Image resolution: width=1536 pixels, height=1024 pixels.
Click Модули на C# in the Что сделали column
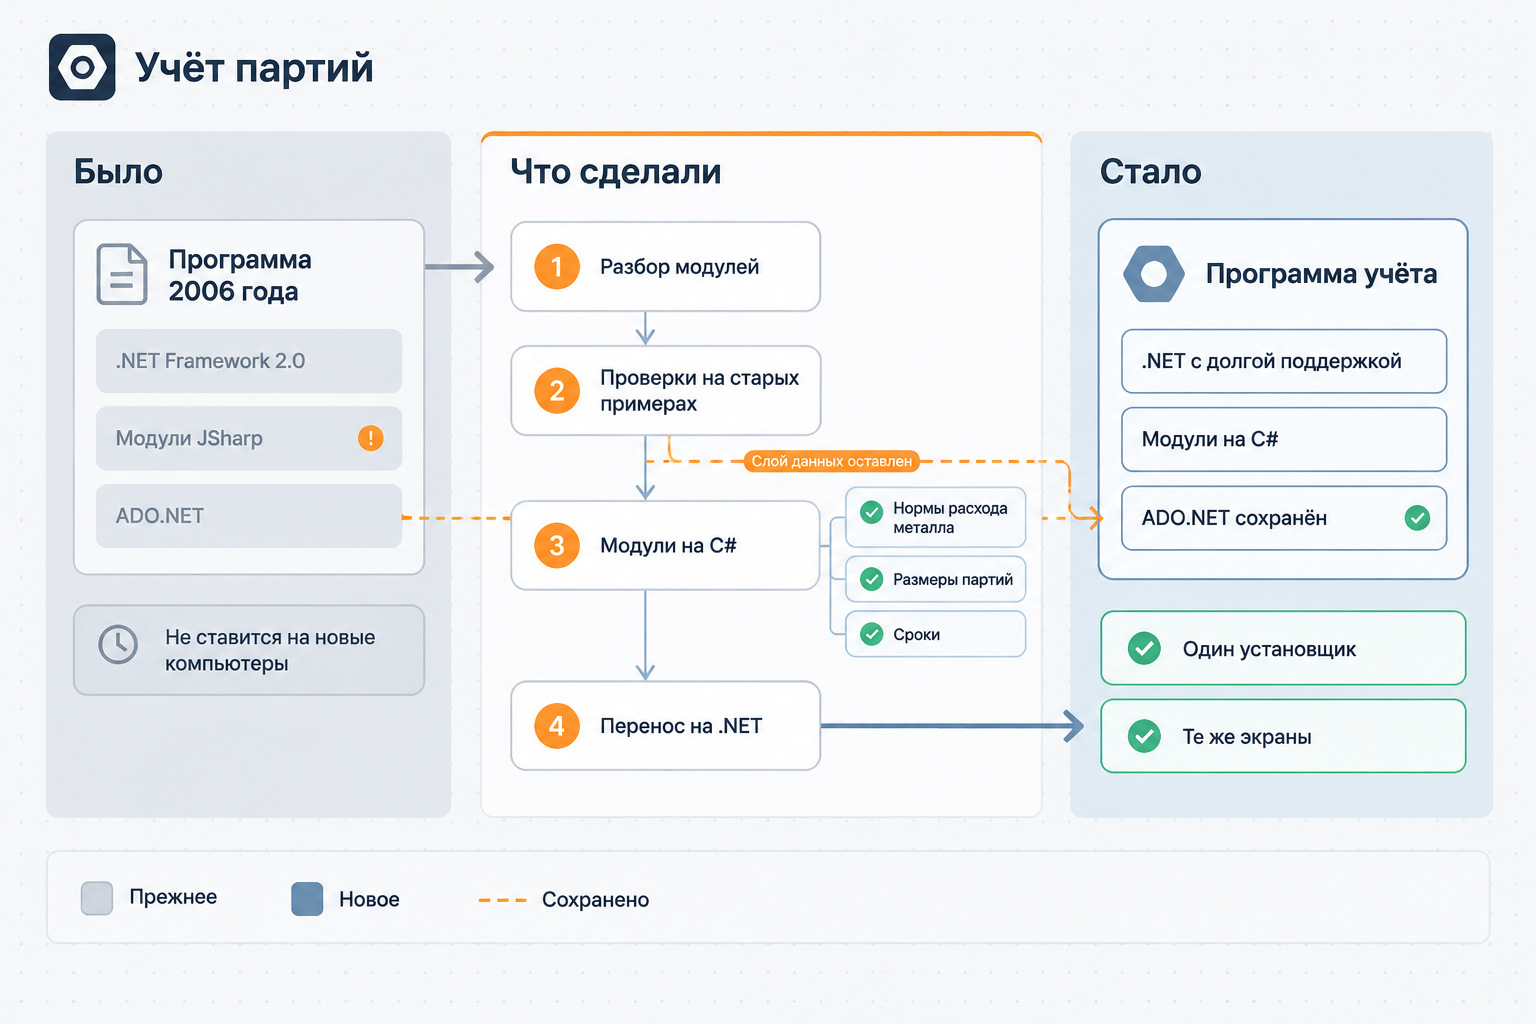click(668, 545)
